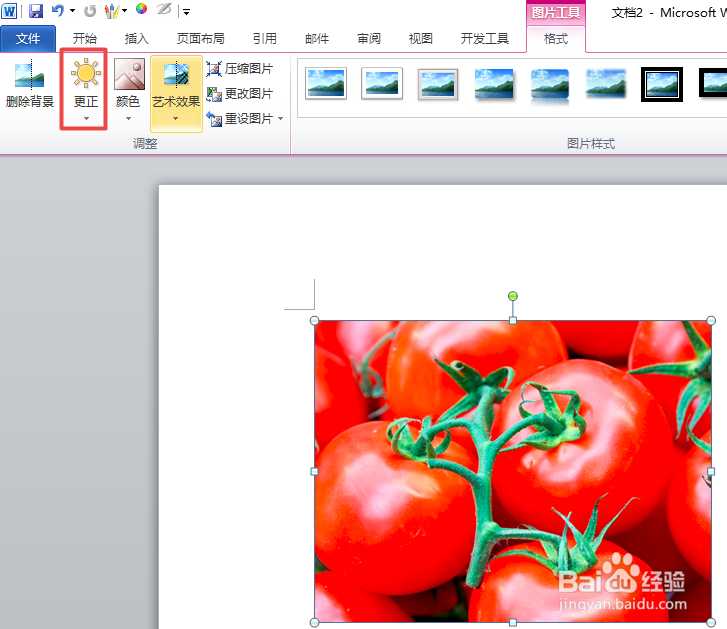This screenshot has height=629, width=727.
Task: Select the tomato picture in the document
Action: [x=513, y=471]
